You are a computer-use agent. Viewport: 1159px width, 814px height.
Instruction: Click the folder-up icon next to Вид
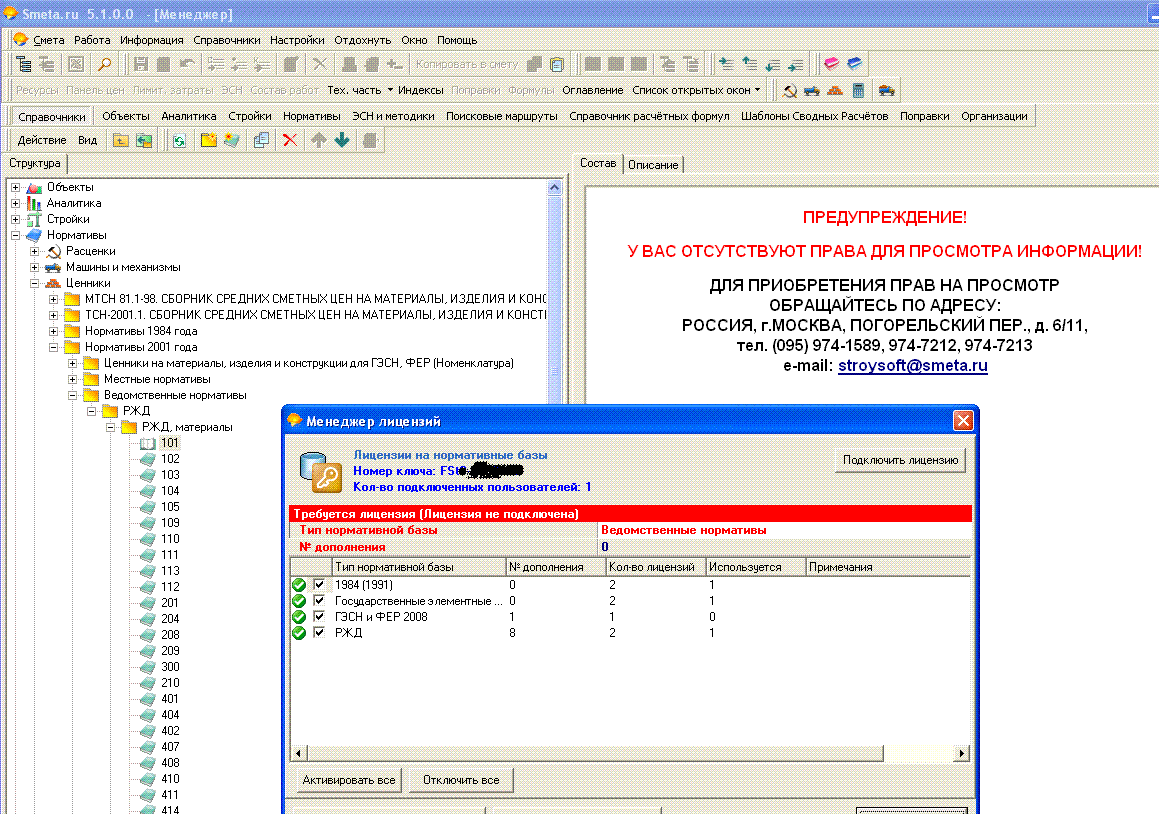[x=120, y=140]
